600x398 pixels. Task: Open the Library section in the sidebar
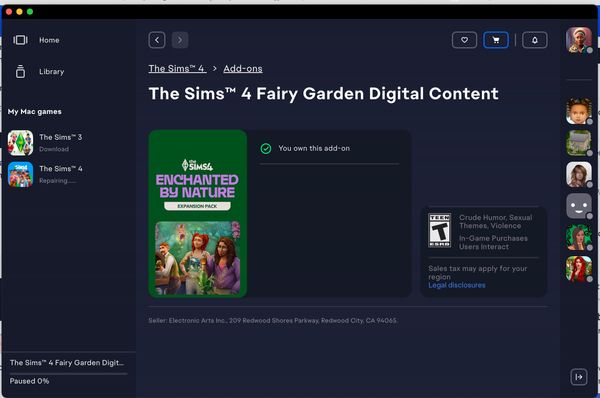51,72
